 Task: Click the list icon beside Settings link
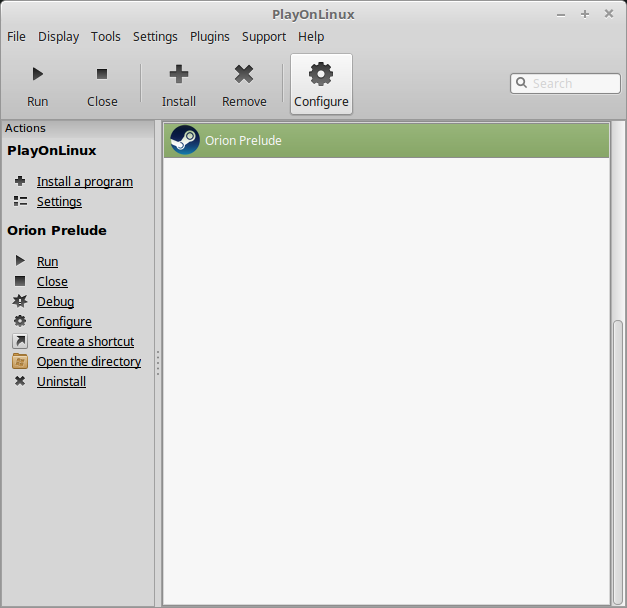[x=20, y=201]
